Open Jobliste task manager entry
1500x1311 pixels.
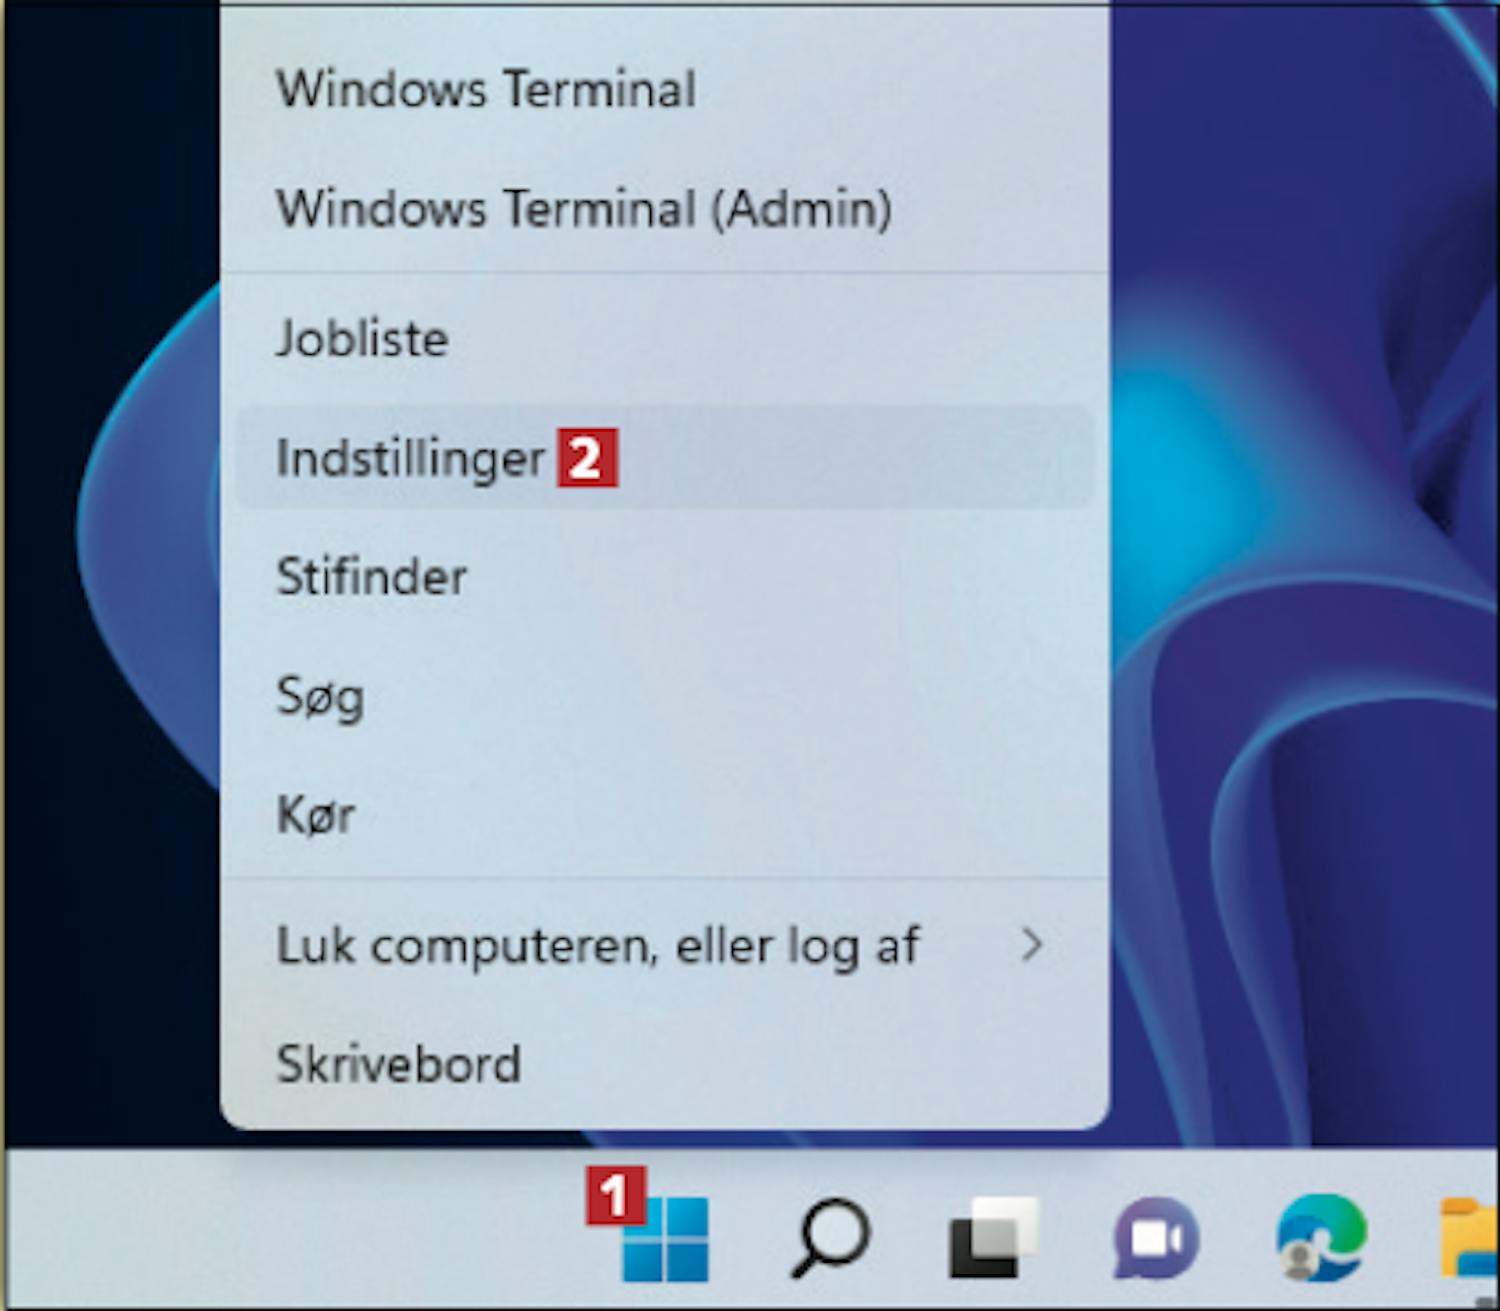pos(664,338)
